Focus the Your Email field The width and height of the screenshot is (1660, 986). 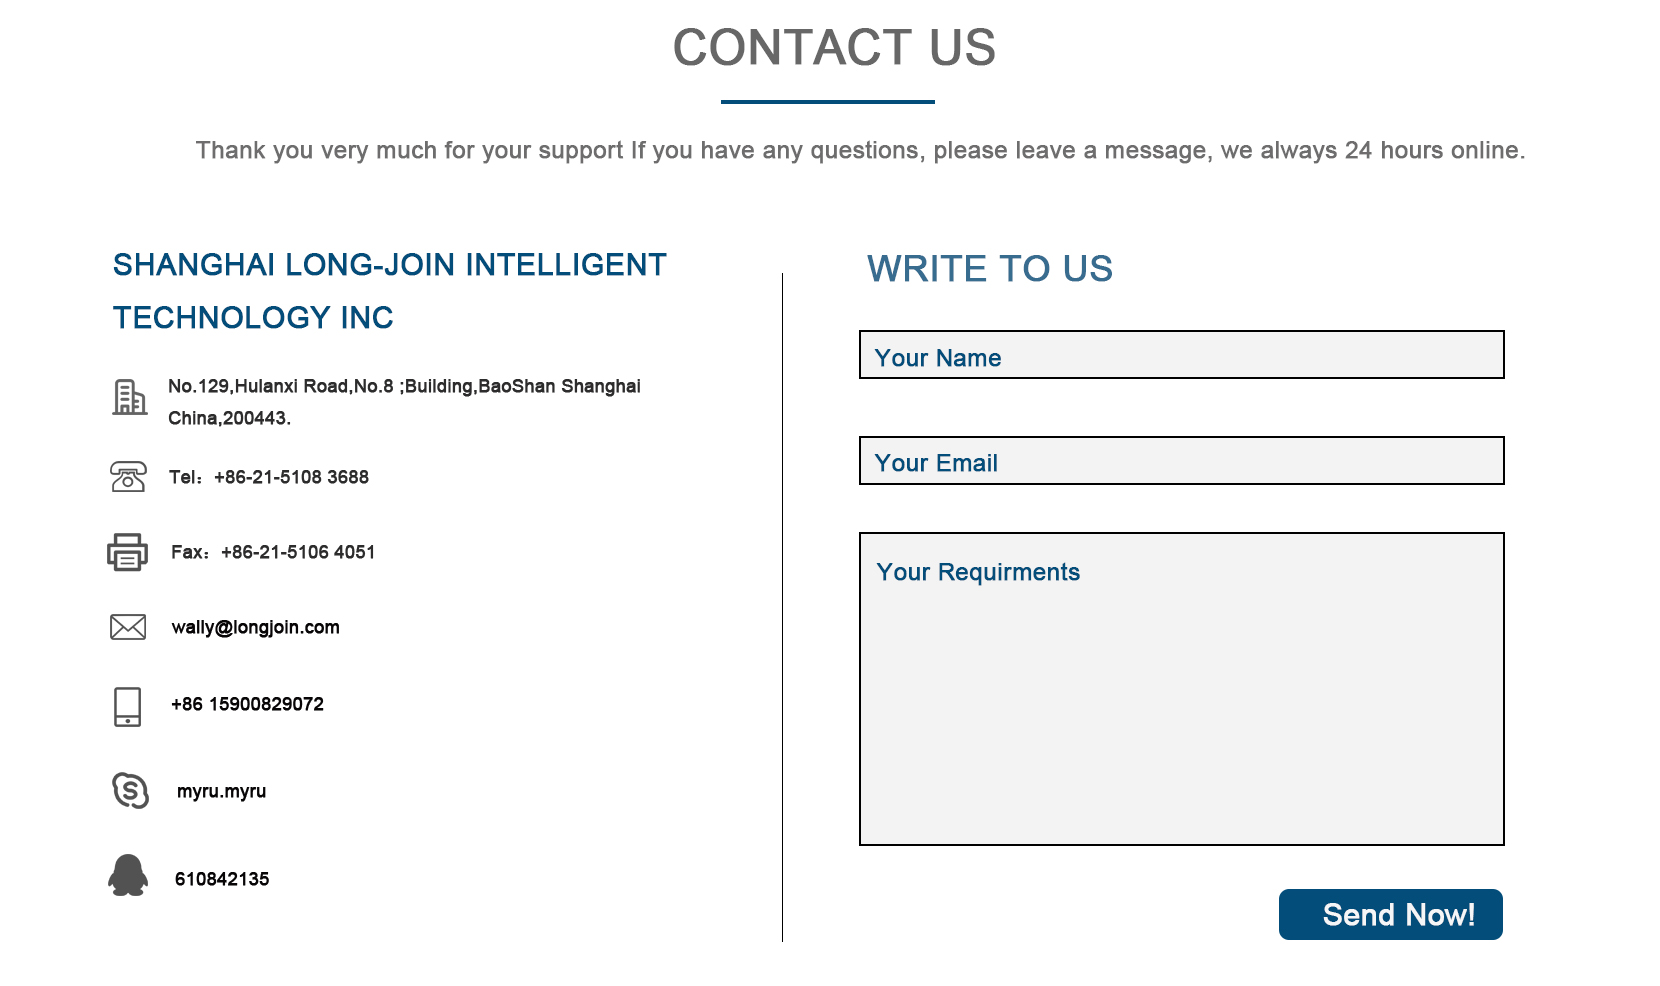(x=1181, y=461)
